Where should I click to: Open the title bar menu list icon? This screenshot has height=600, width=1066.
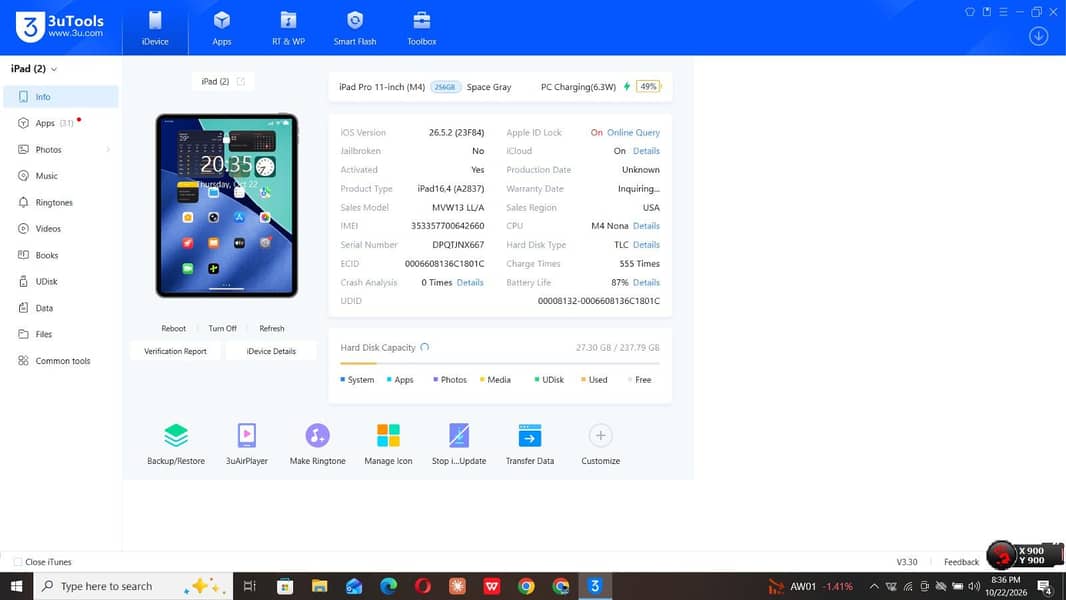coord(1003,12)
